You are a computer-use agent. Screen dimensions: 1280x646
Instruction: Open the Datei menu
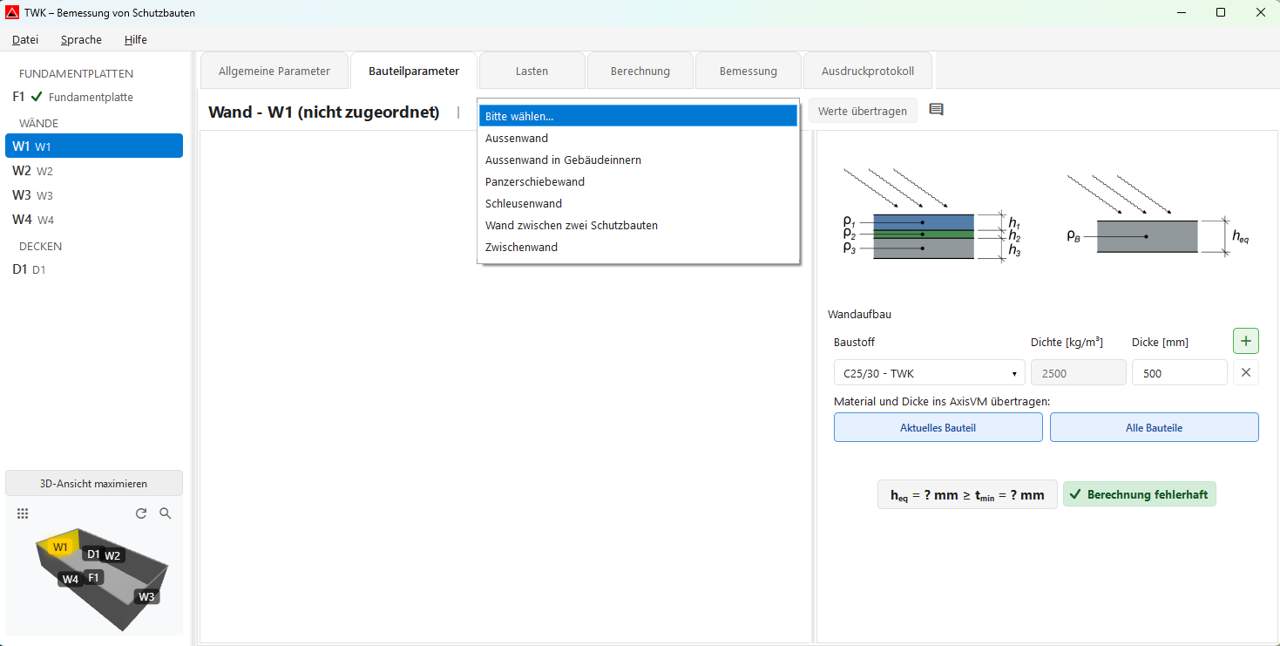click(24, 39)
